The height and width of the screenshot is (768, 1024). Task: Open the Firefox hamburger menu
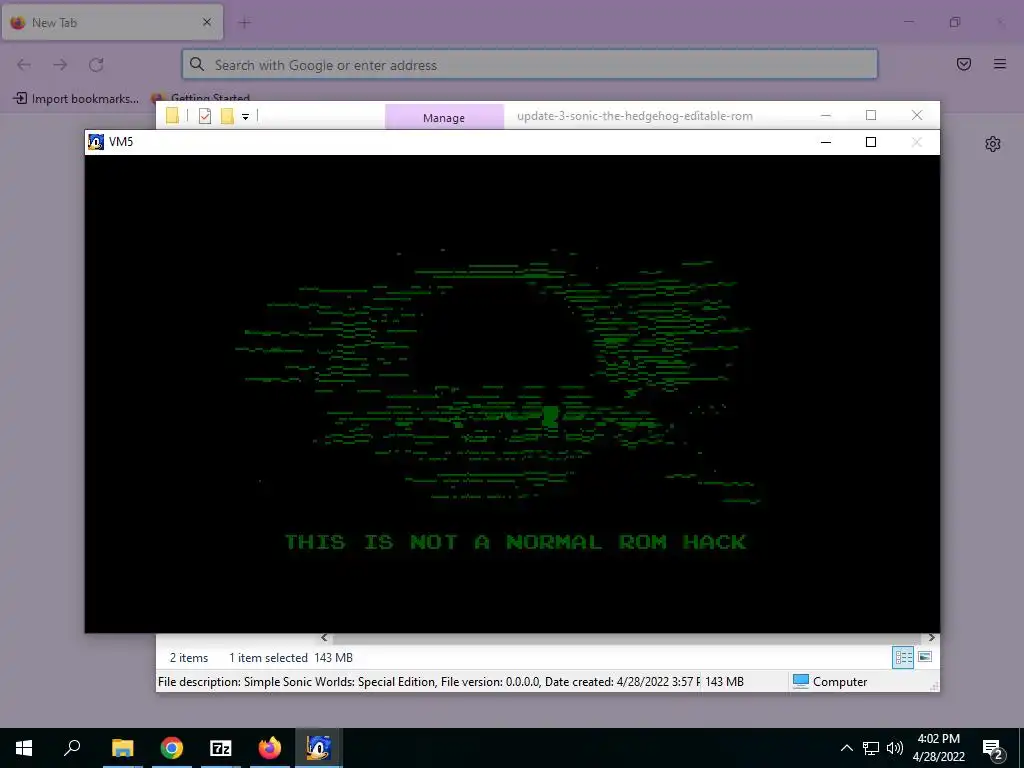click(x=999, y=64)
